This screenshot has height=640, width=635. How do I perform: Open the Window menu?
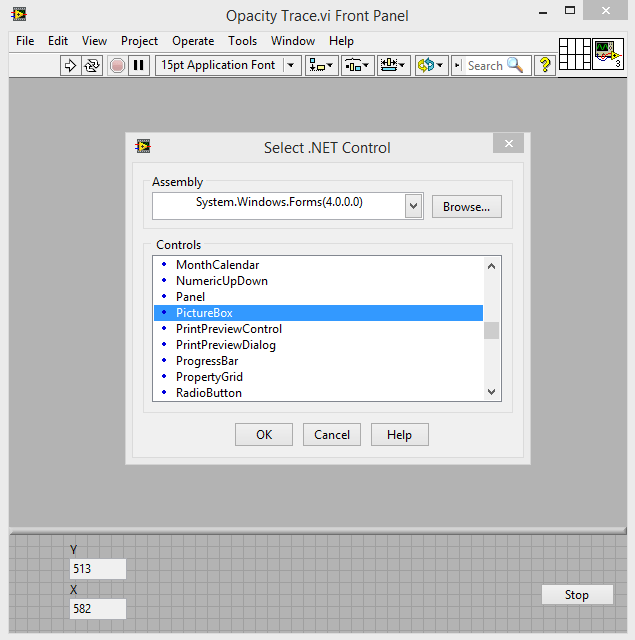[293, 41]
